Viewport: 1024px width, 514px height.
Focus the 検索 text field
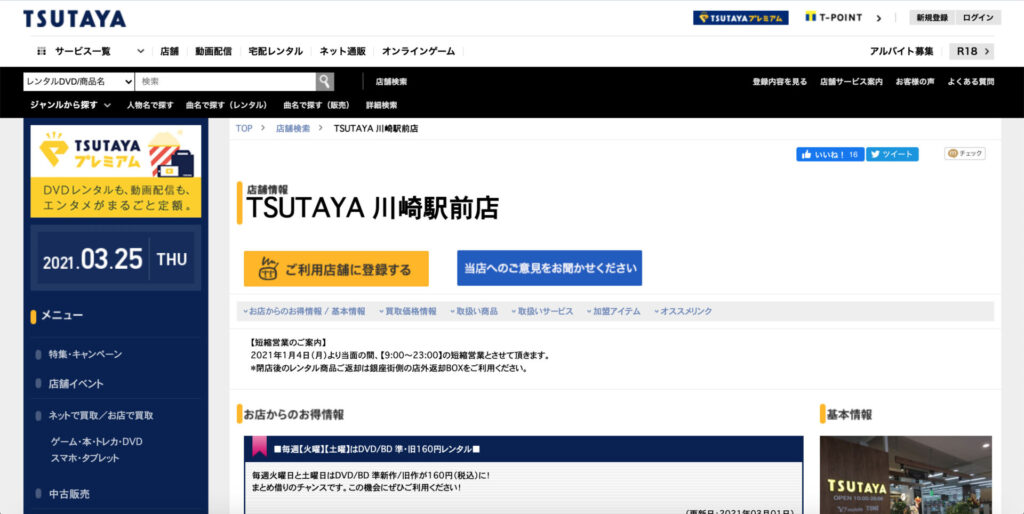[225, 82]
